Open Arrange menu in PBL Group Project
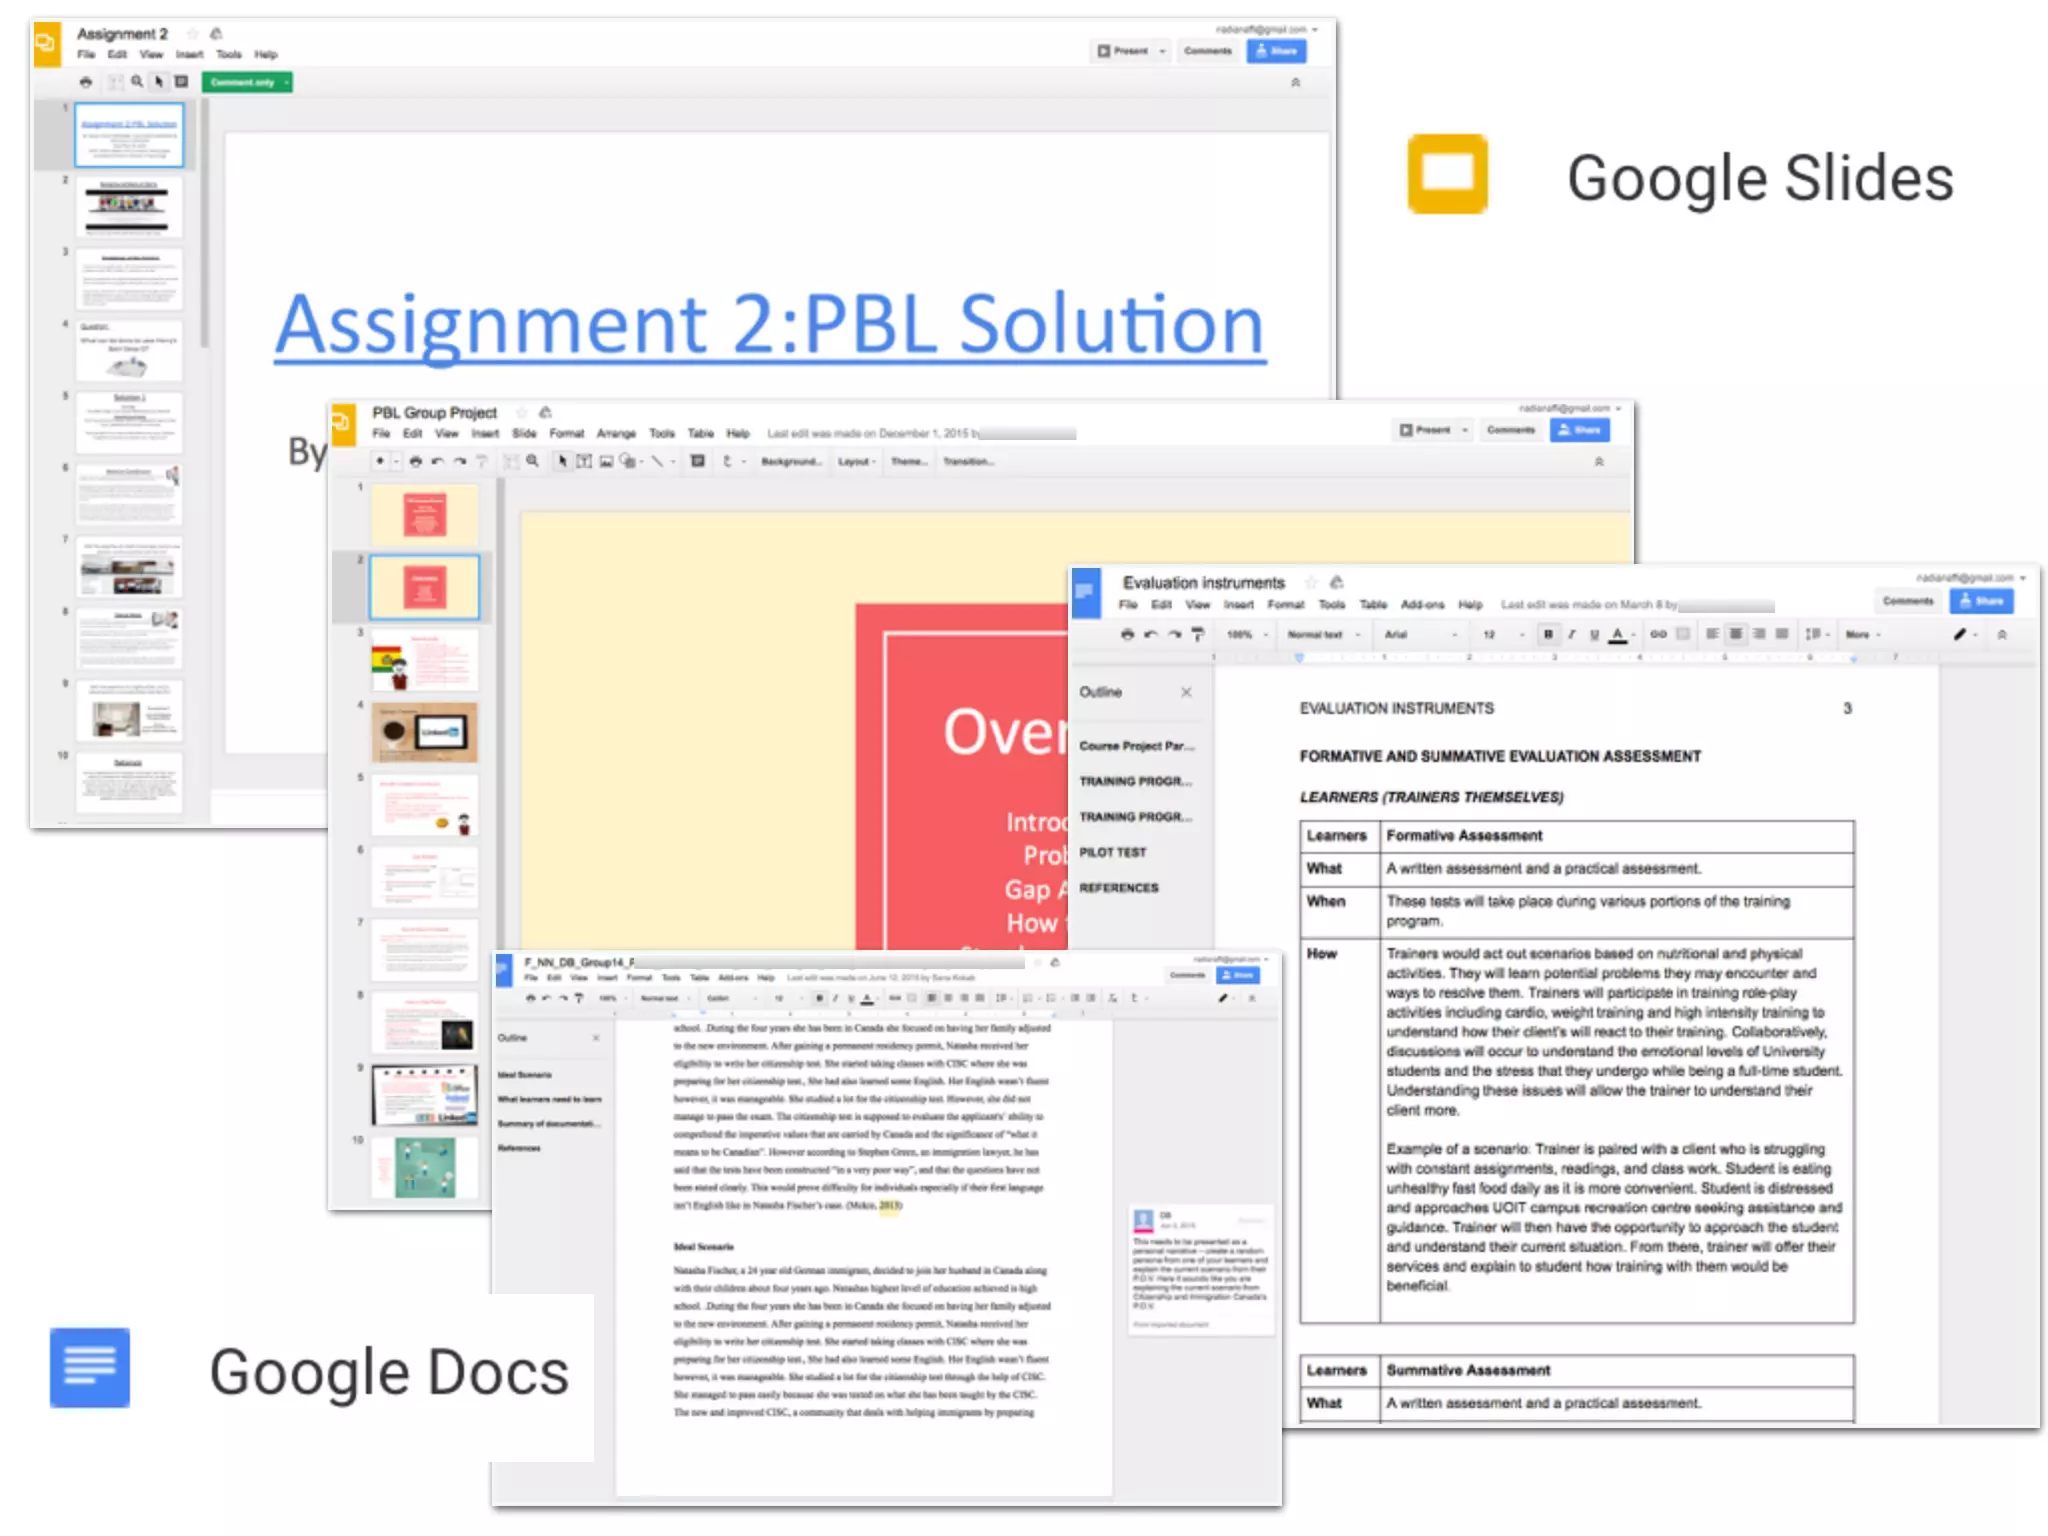This screenshot has height=1536, width=2048. (616, 433)
